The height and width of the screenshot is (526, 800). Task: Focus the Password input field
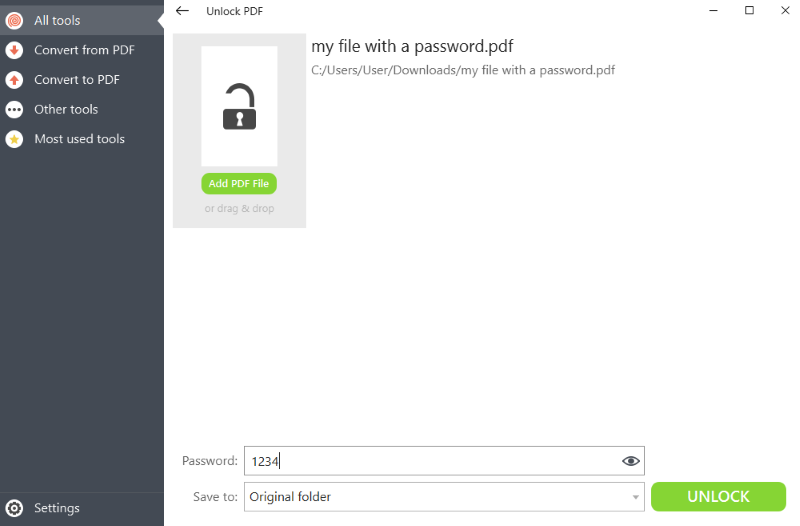click(444, 461)
